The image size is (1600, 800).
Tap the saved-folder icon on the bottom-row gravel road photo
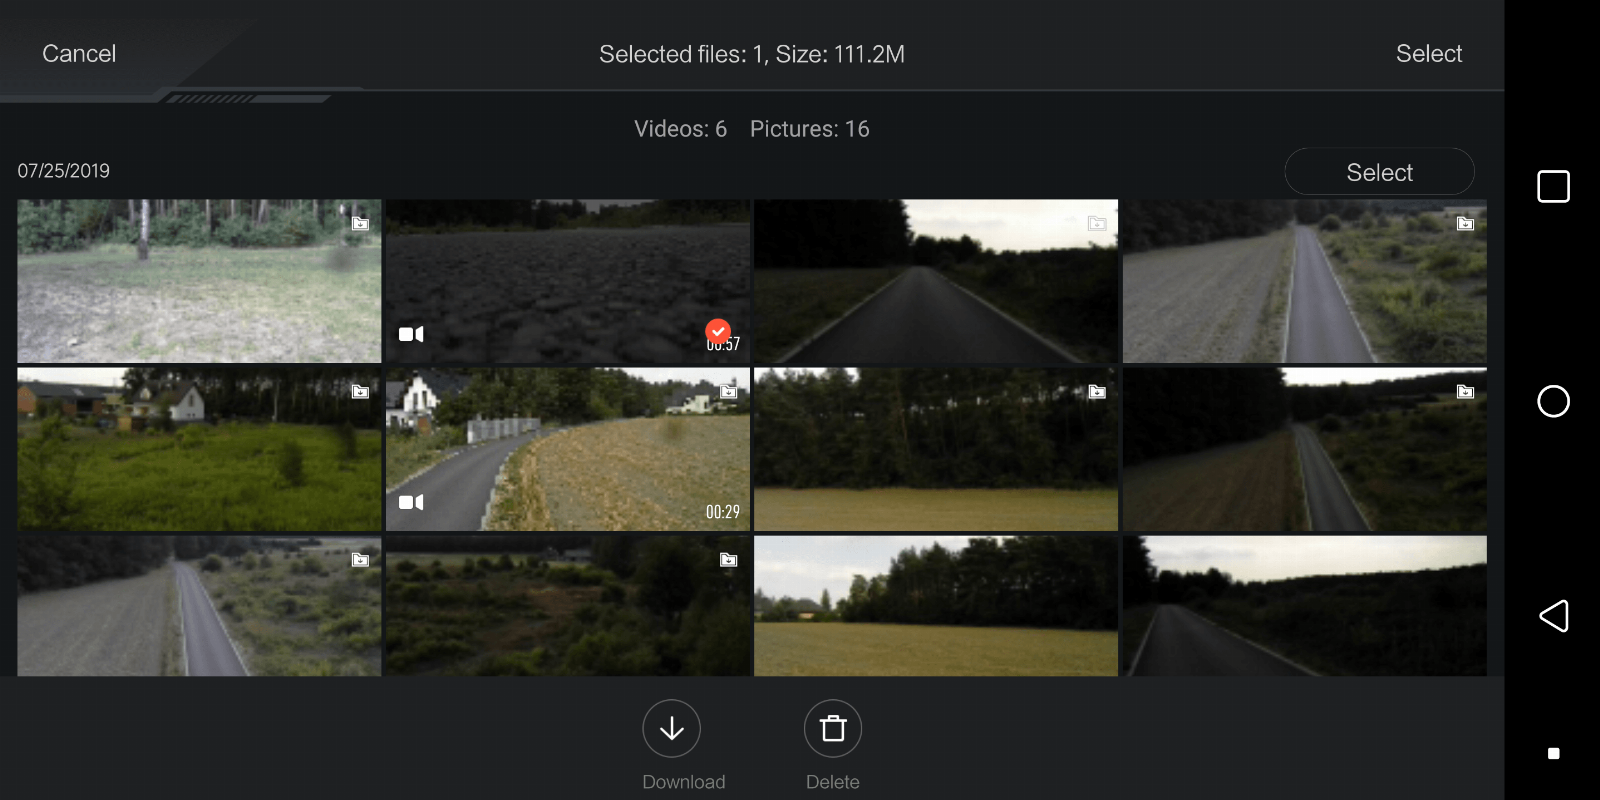point(360,560)
